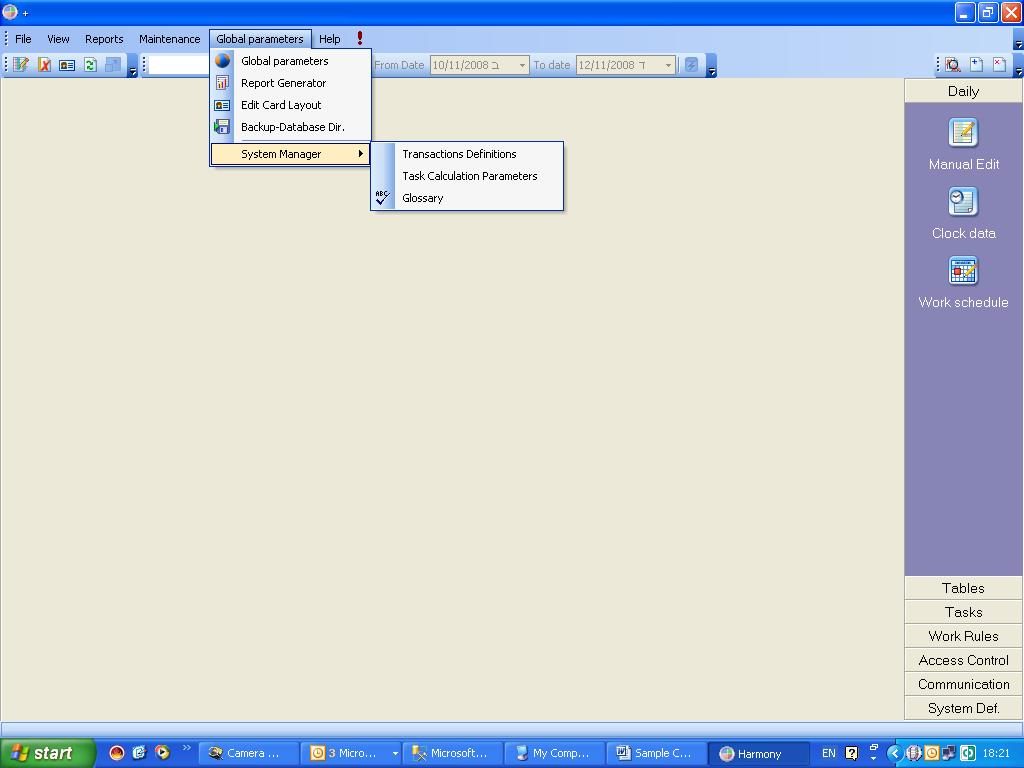Screen dimensions: 1024x768
Task: Open the Work schedule icon
Action: [x=963, y=271]
